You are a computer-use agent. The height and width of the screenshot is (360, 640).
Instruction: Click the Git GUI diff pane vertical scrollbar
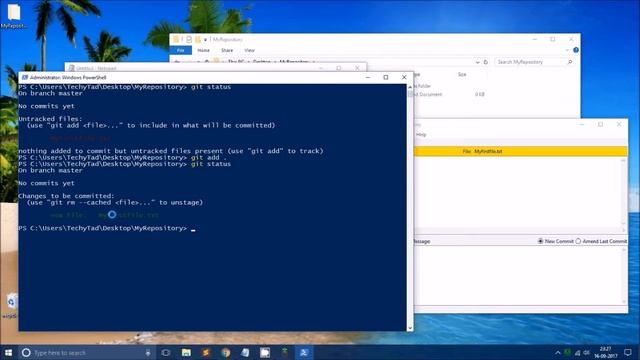(623, 192)
